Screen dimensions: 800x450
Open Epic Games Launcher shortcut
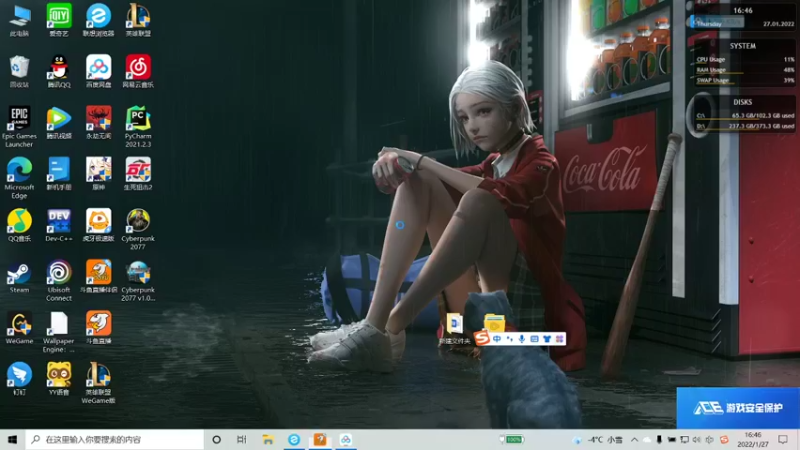coord(19,127)
